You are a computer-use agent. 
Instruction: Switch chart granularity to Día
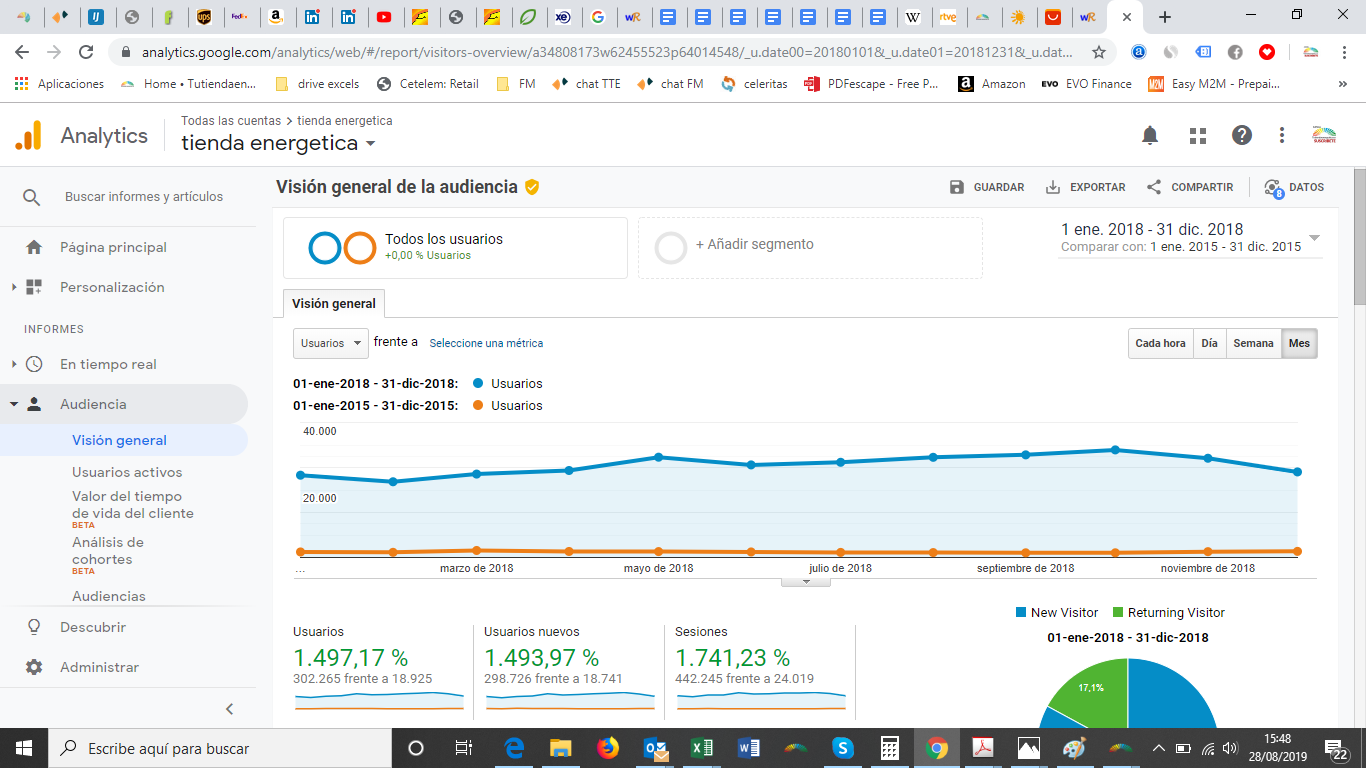click(1210, 343)
